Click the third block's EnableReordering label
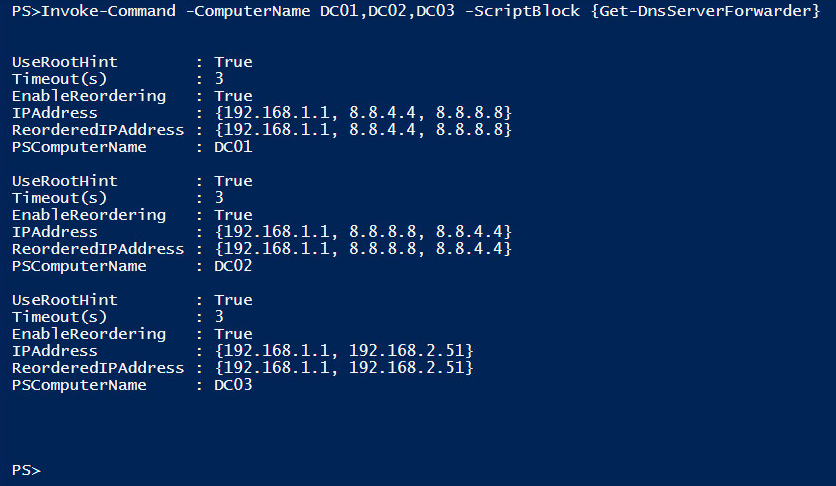The image size is (836, 486). (x=89, y=334)
